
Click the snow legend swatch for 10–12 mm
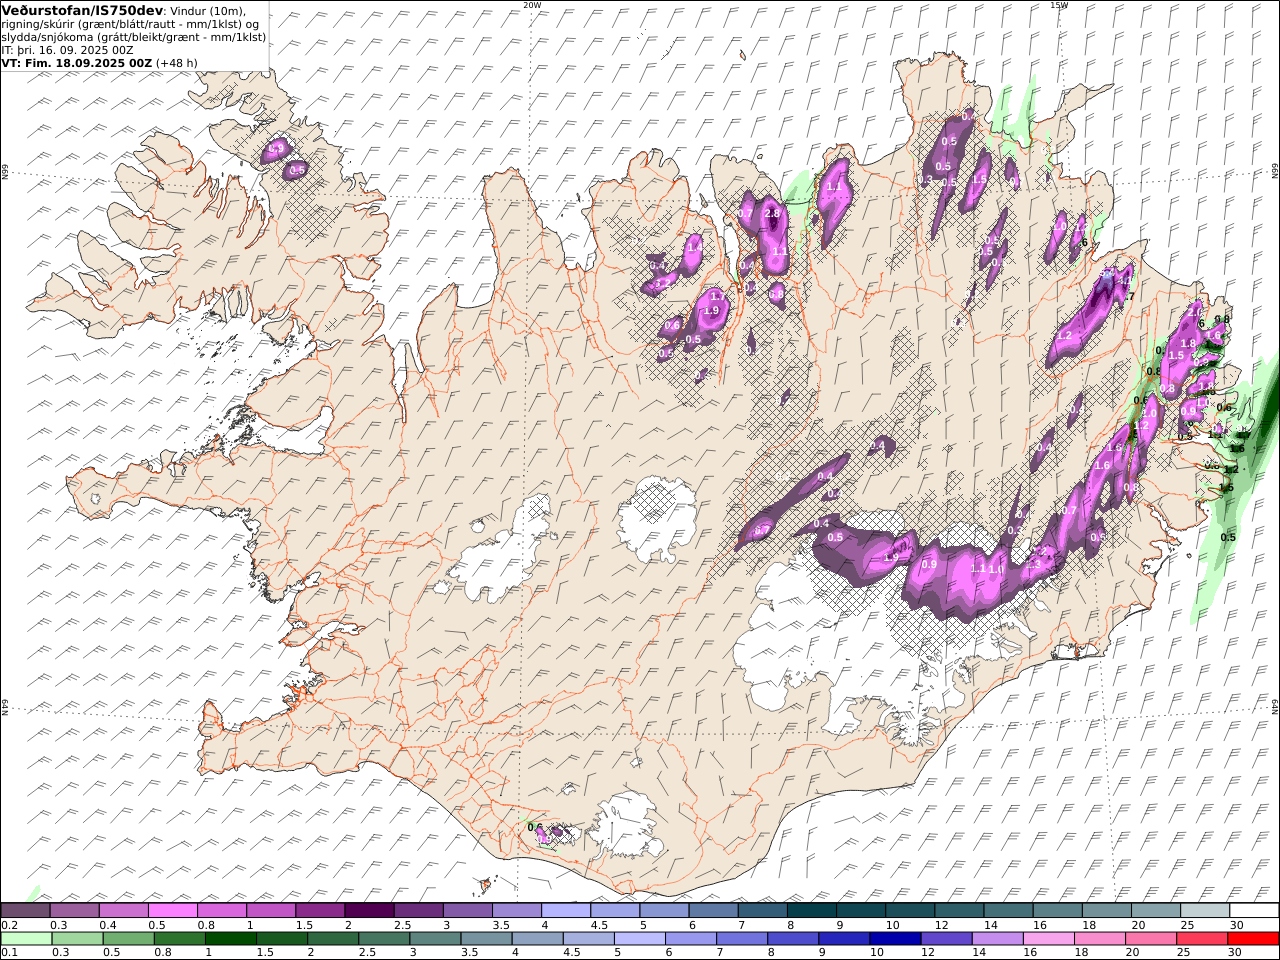[x=909, y=910]
